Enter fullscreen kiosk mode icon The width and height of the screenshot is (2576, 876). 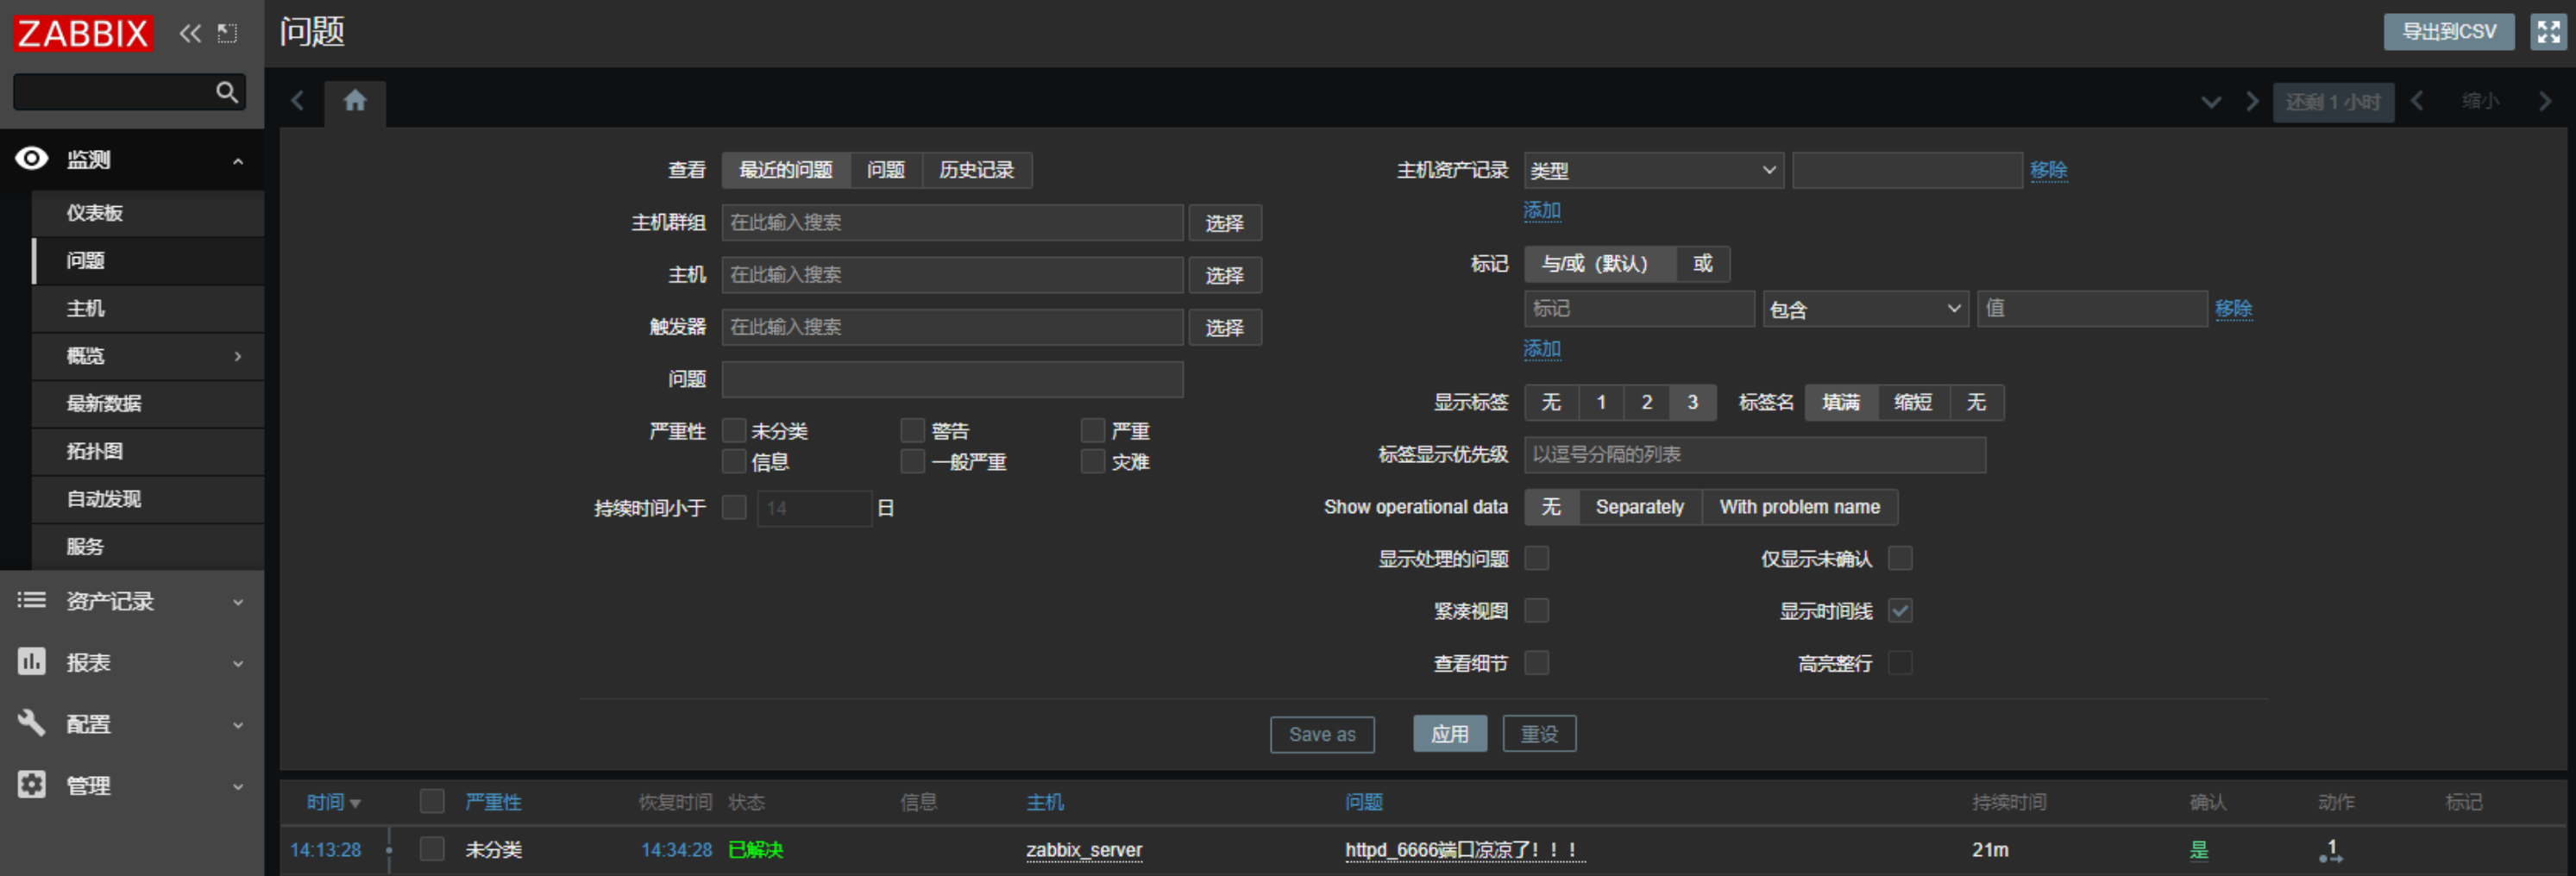click(2548, 32)
